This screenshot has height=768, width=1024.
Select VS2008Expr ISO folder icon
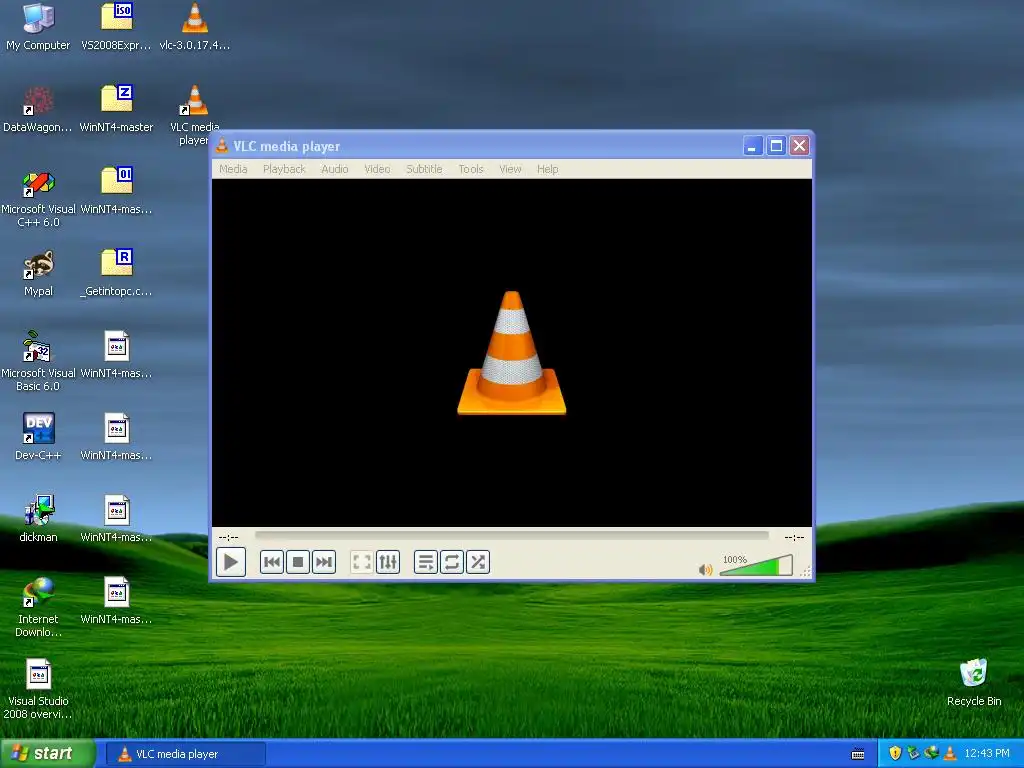point(116,27)
